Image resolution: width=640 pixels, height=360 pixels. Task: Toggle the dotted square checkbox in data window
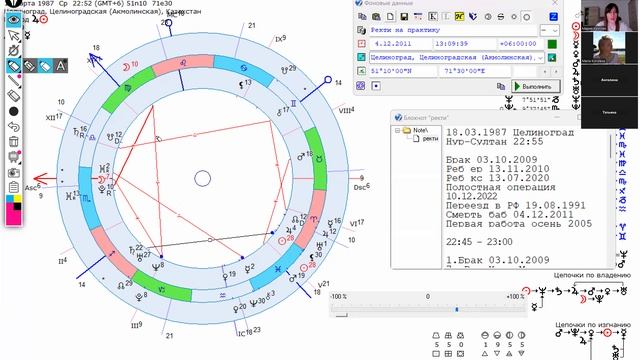[376, 86]
